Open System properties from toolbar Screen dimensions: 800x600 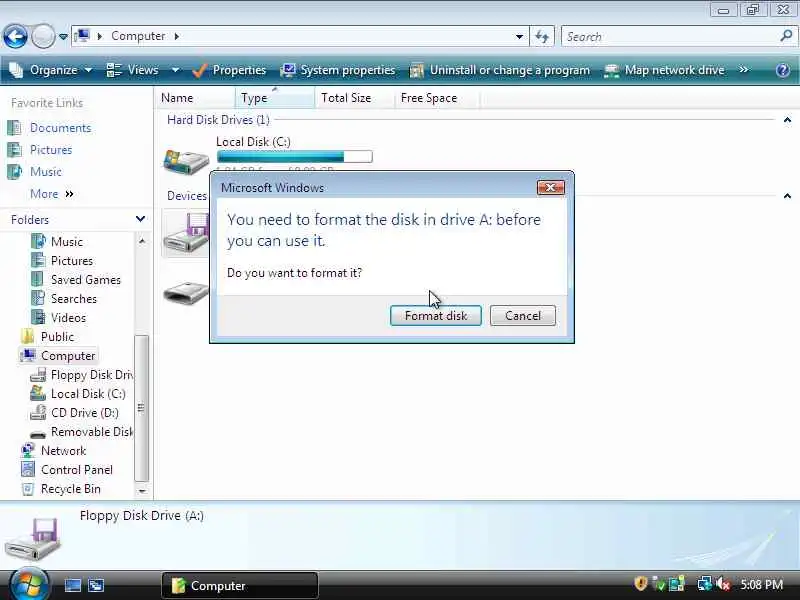[338, 70]
